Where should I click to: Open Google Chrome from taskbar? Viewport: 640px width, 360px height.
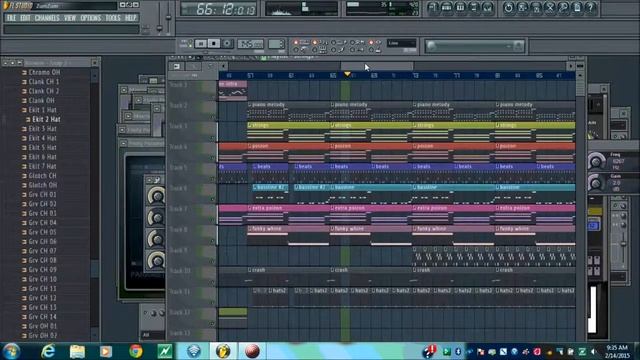(x=136, y=351)
